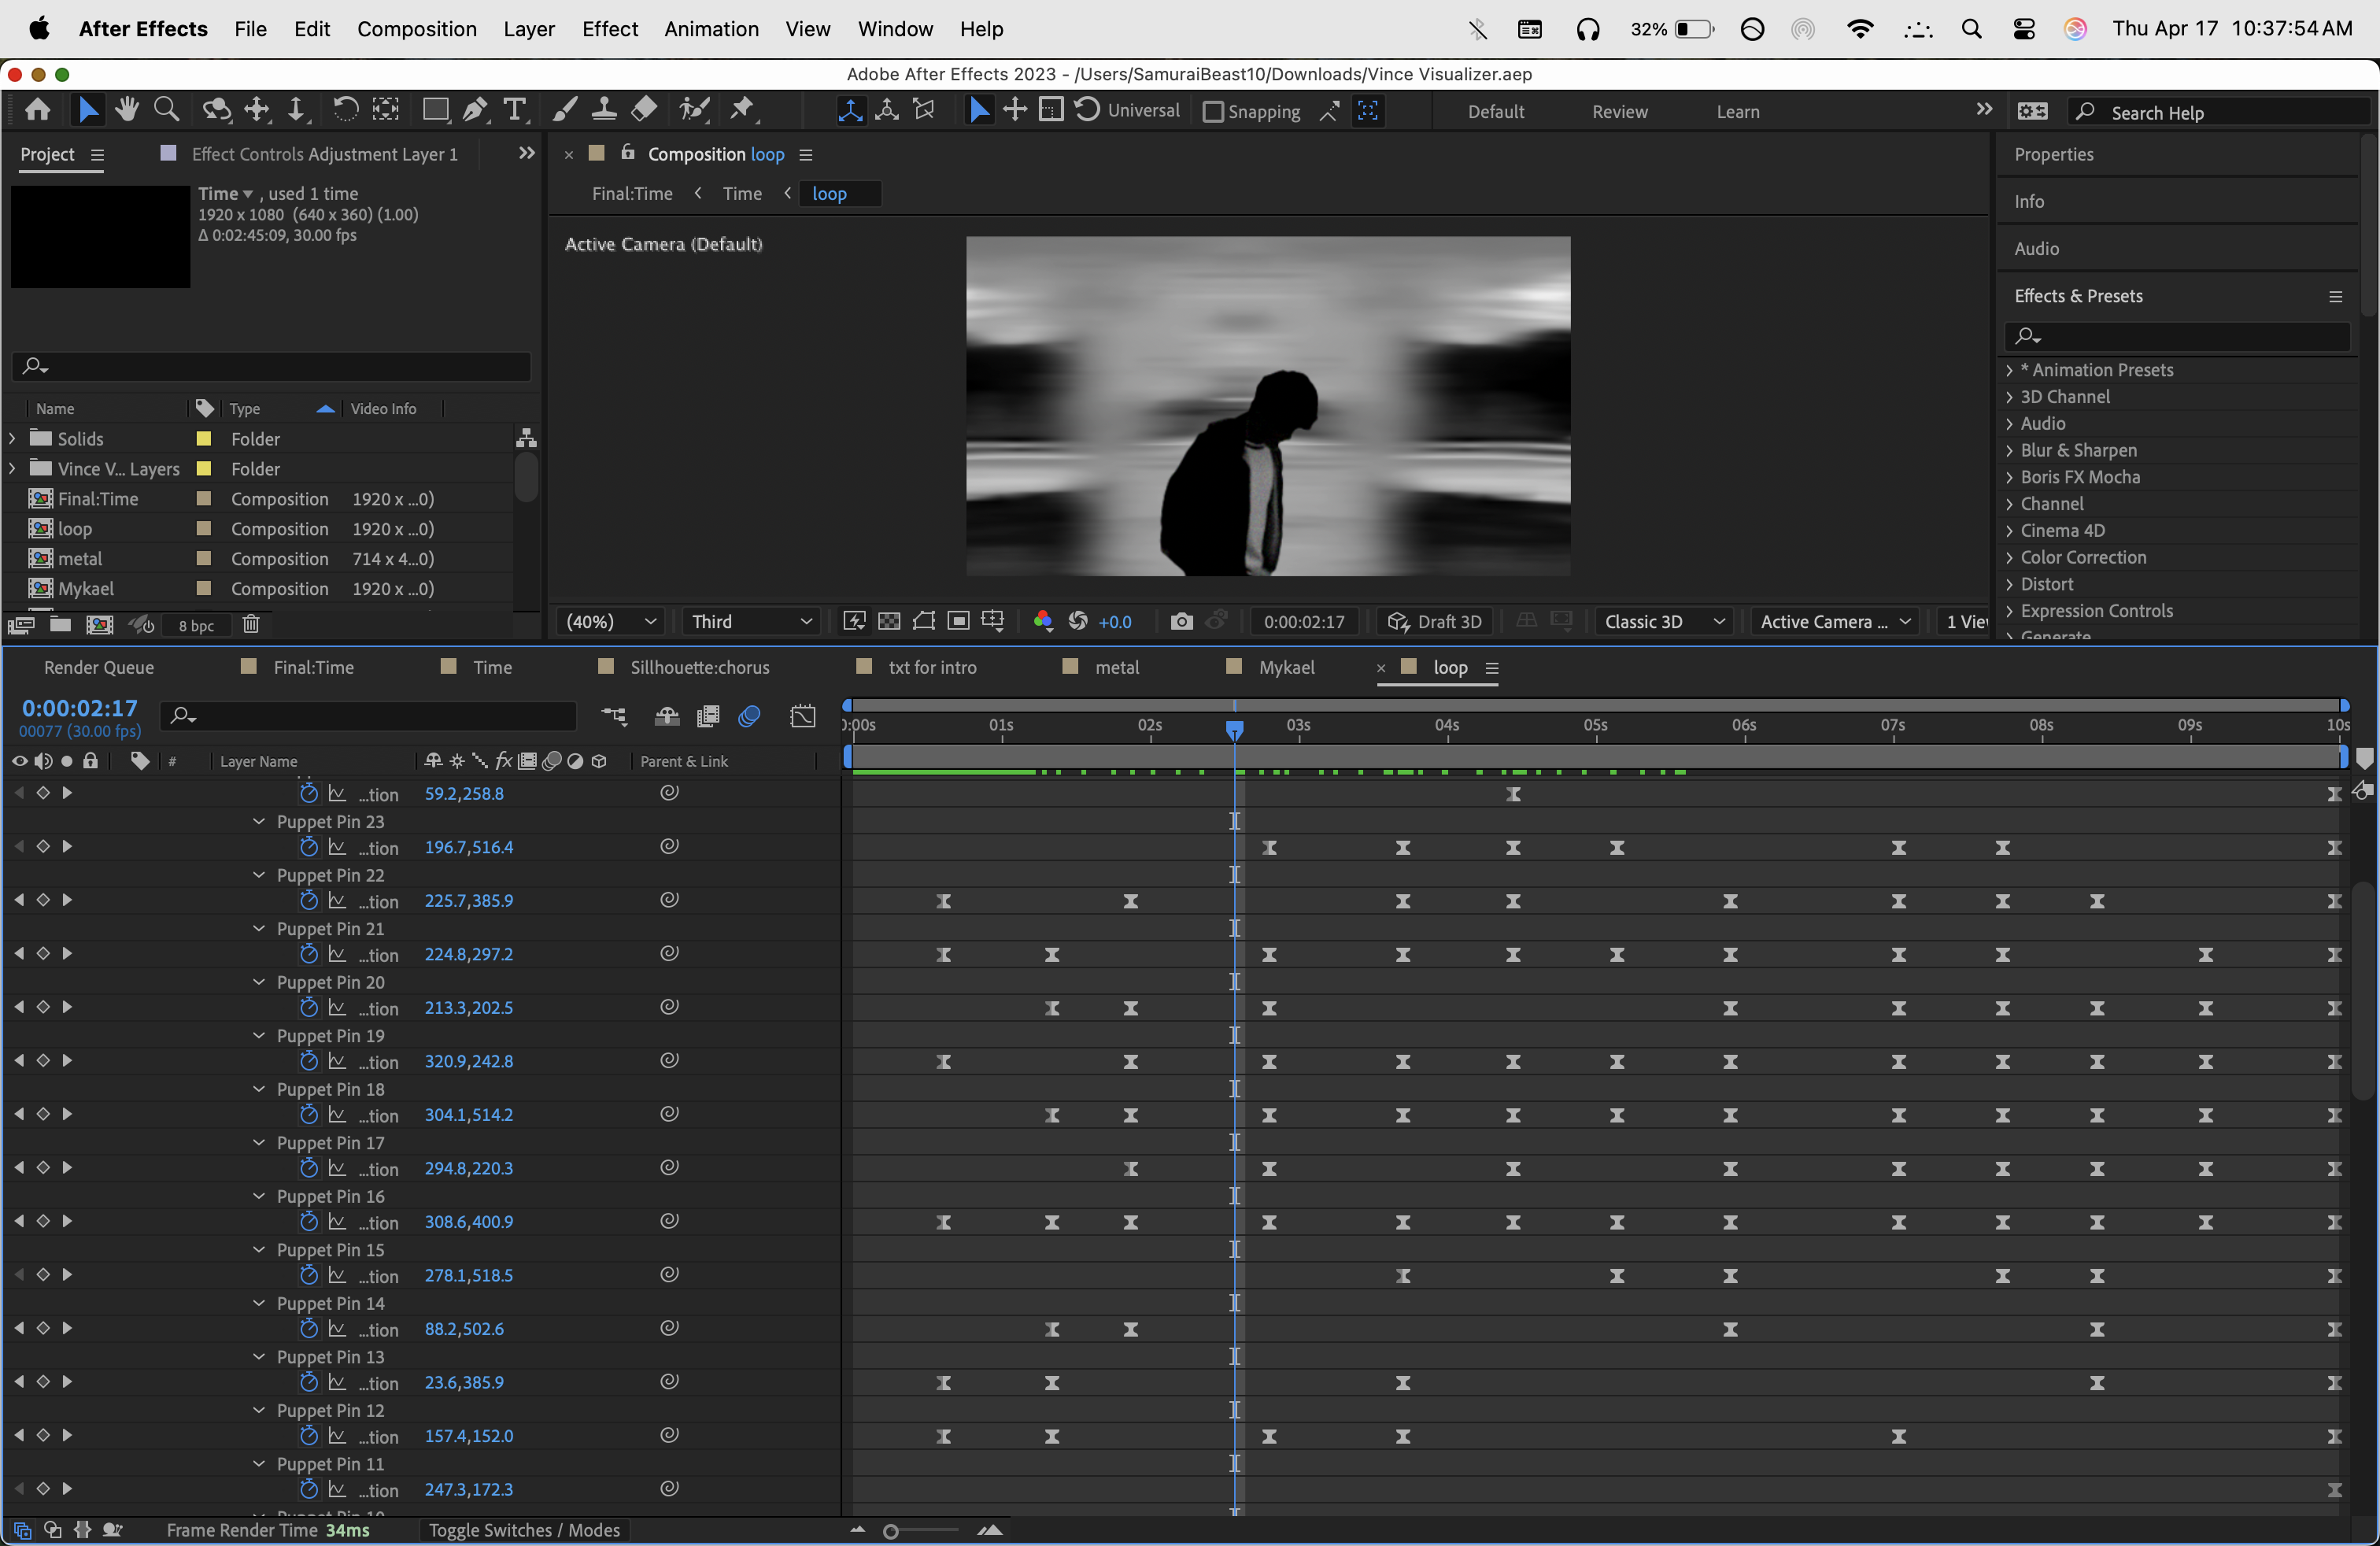
Task: Enable the Snapping checkbox
Action: 1213,111
